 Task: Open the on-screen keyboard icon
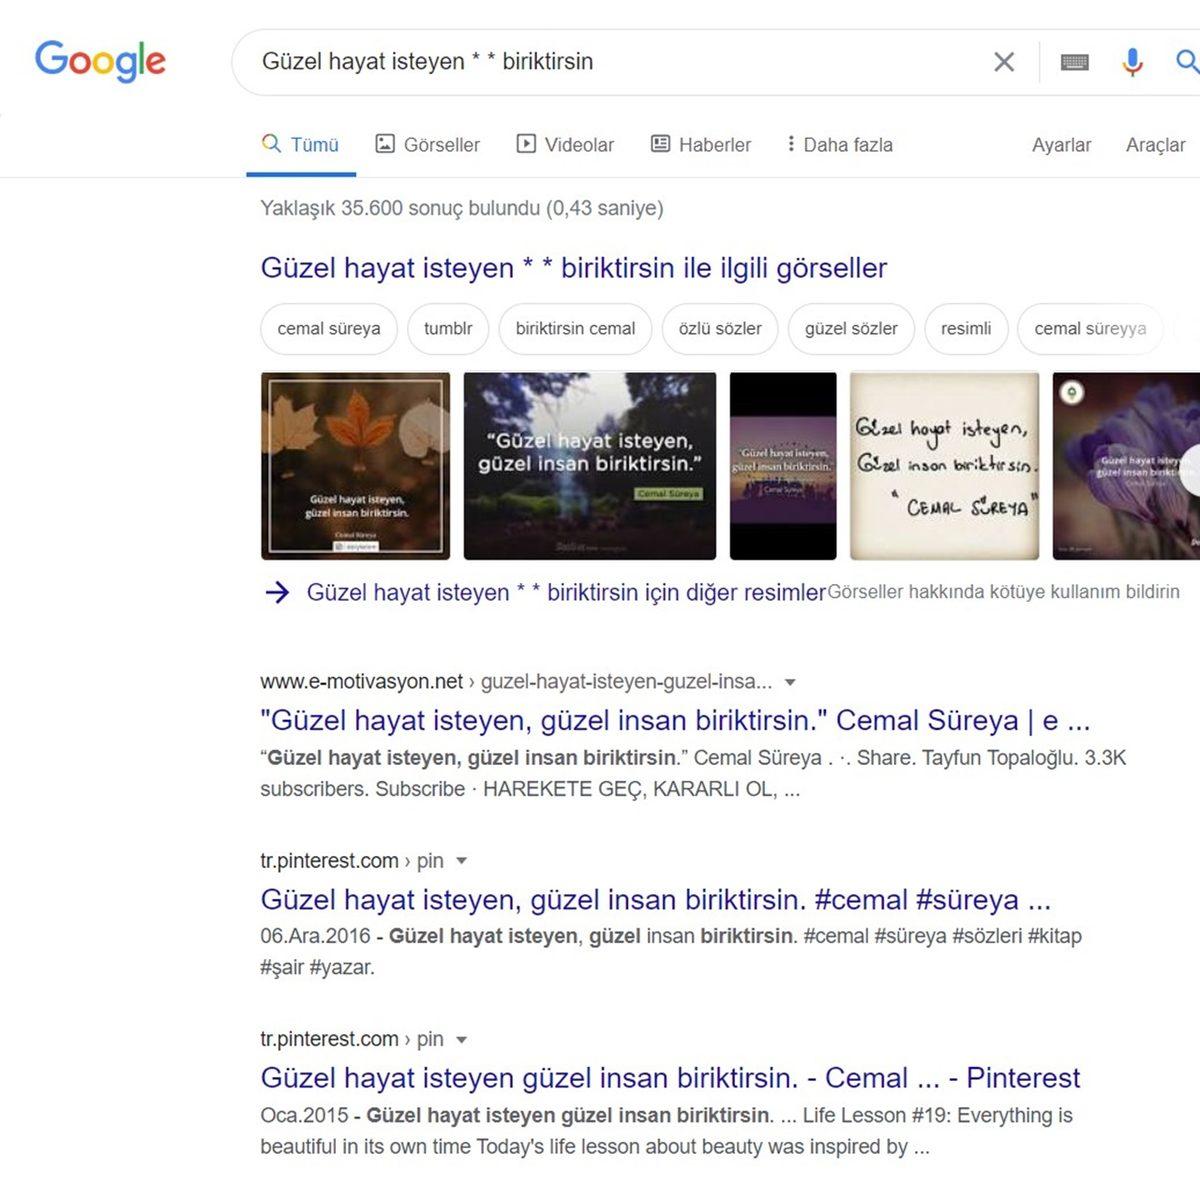tap(1075, 62)
